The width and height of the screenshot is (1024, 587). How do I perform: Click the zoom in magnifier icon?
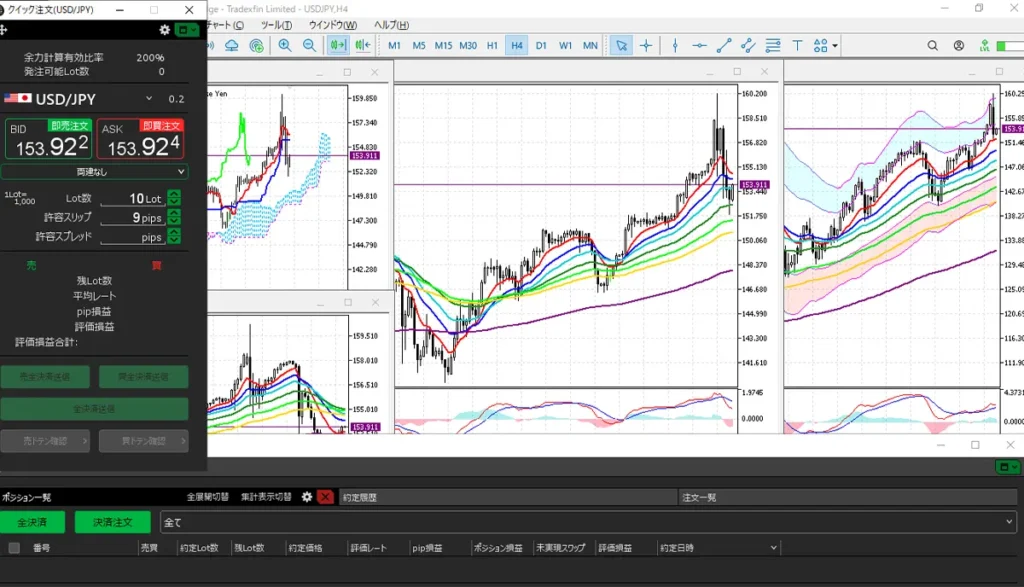coord(285,45)
